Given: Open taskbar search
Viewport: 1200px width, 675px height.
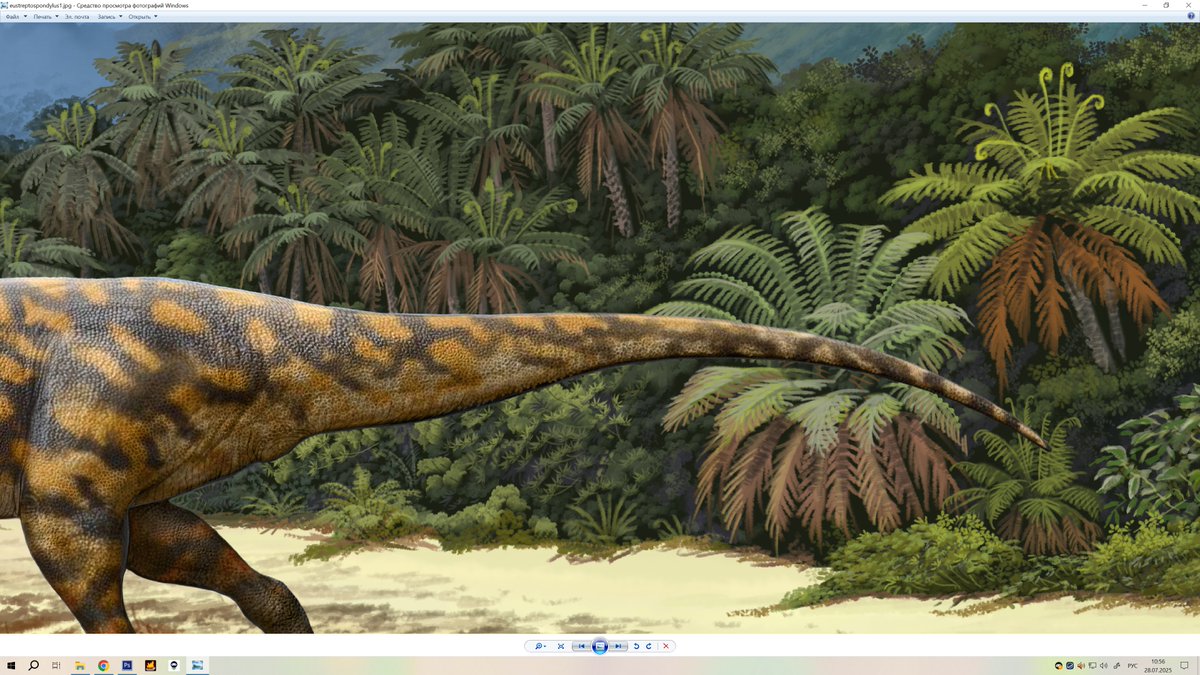Looking at the screenshot, I should [x=33, y=665].
